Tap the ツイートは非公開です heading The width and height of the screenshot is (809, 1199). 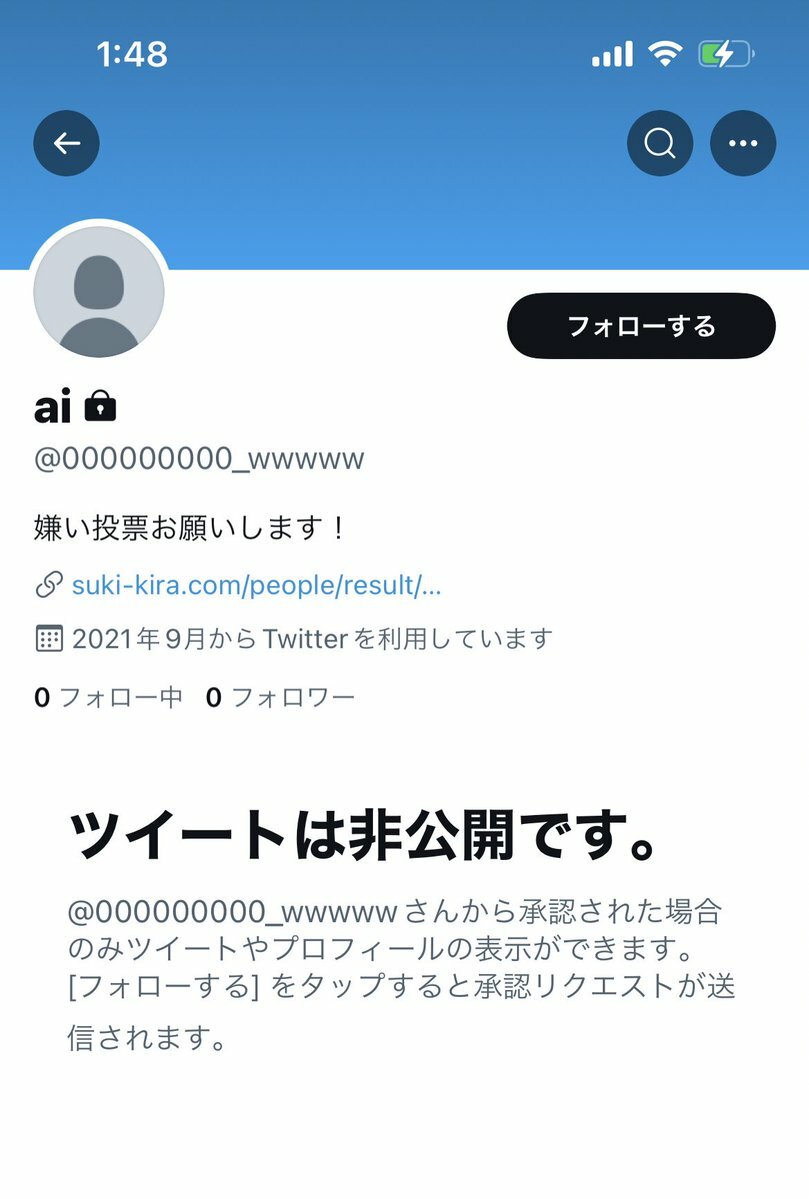[364, 834]
